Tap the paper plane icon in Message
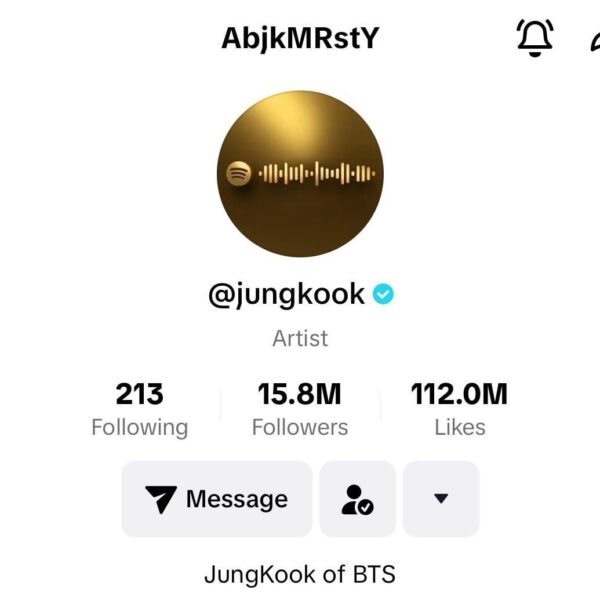Viewport: 600px width, 600px height. coord(161,499)
